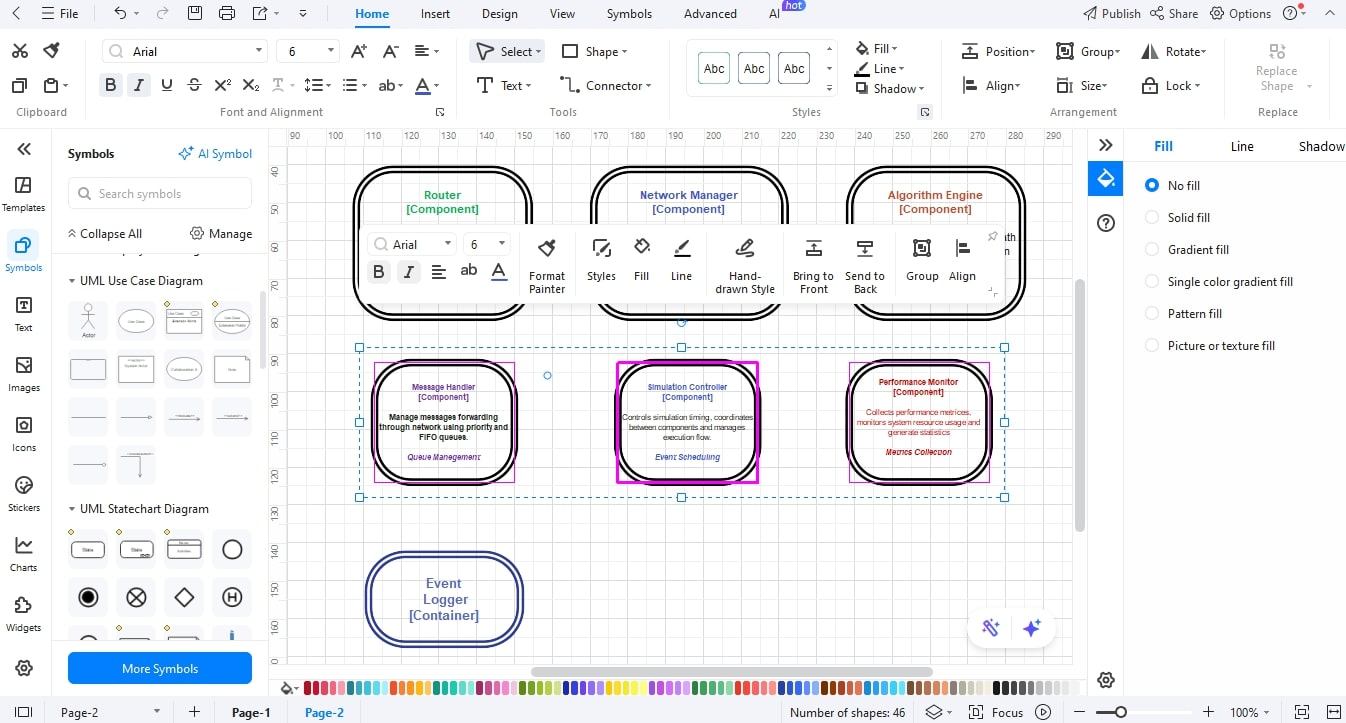Open the View ribbon tab

point(562,14)
